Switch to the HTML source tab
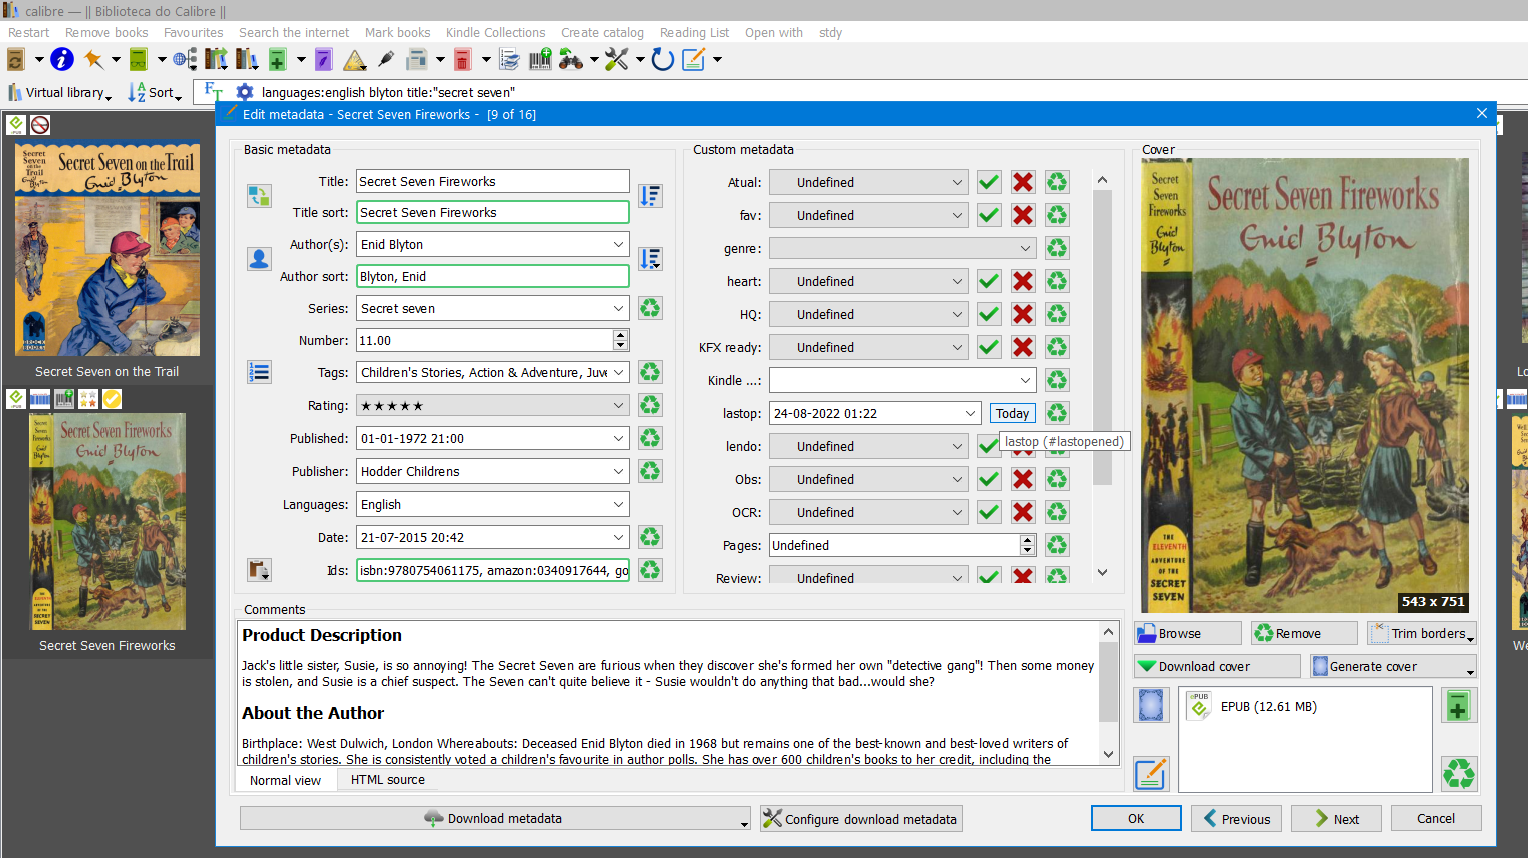The width and height of the screenshot is (1528, 858). pos(387,780)
